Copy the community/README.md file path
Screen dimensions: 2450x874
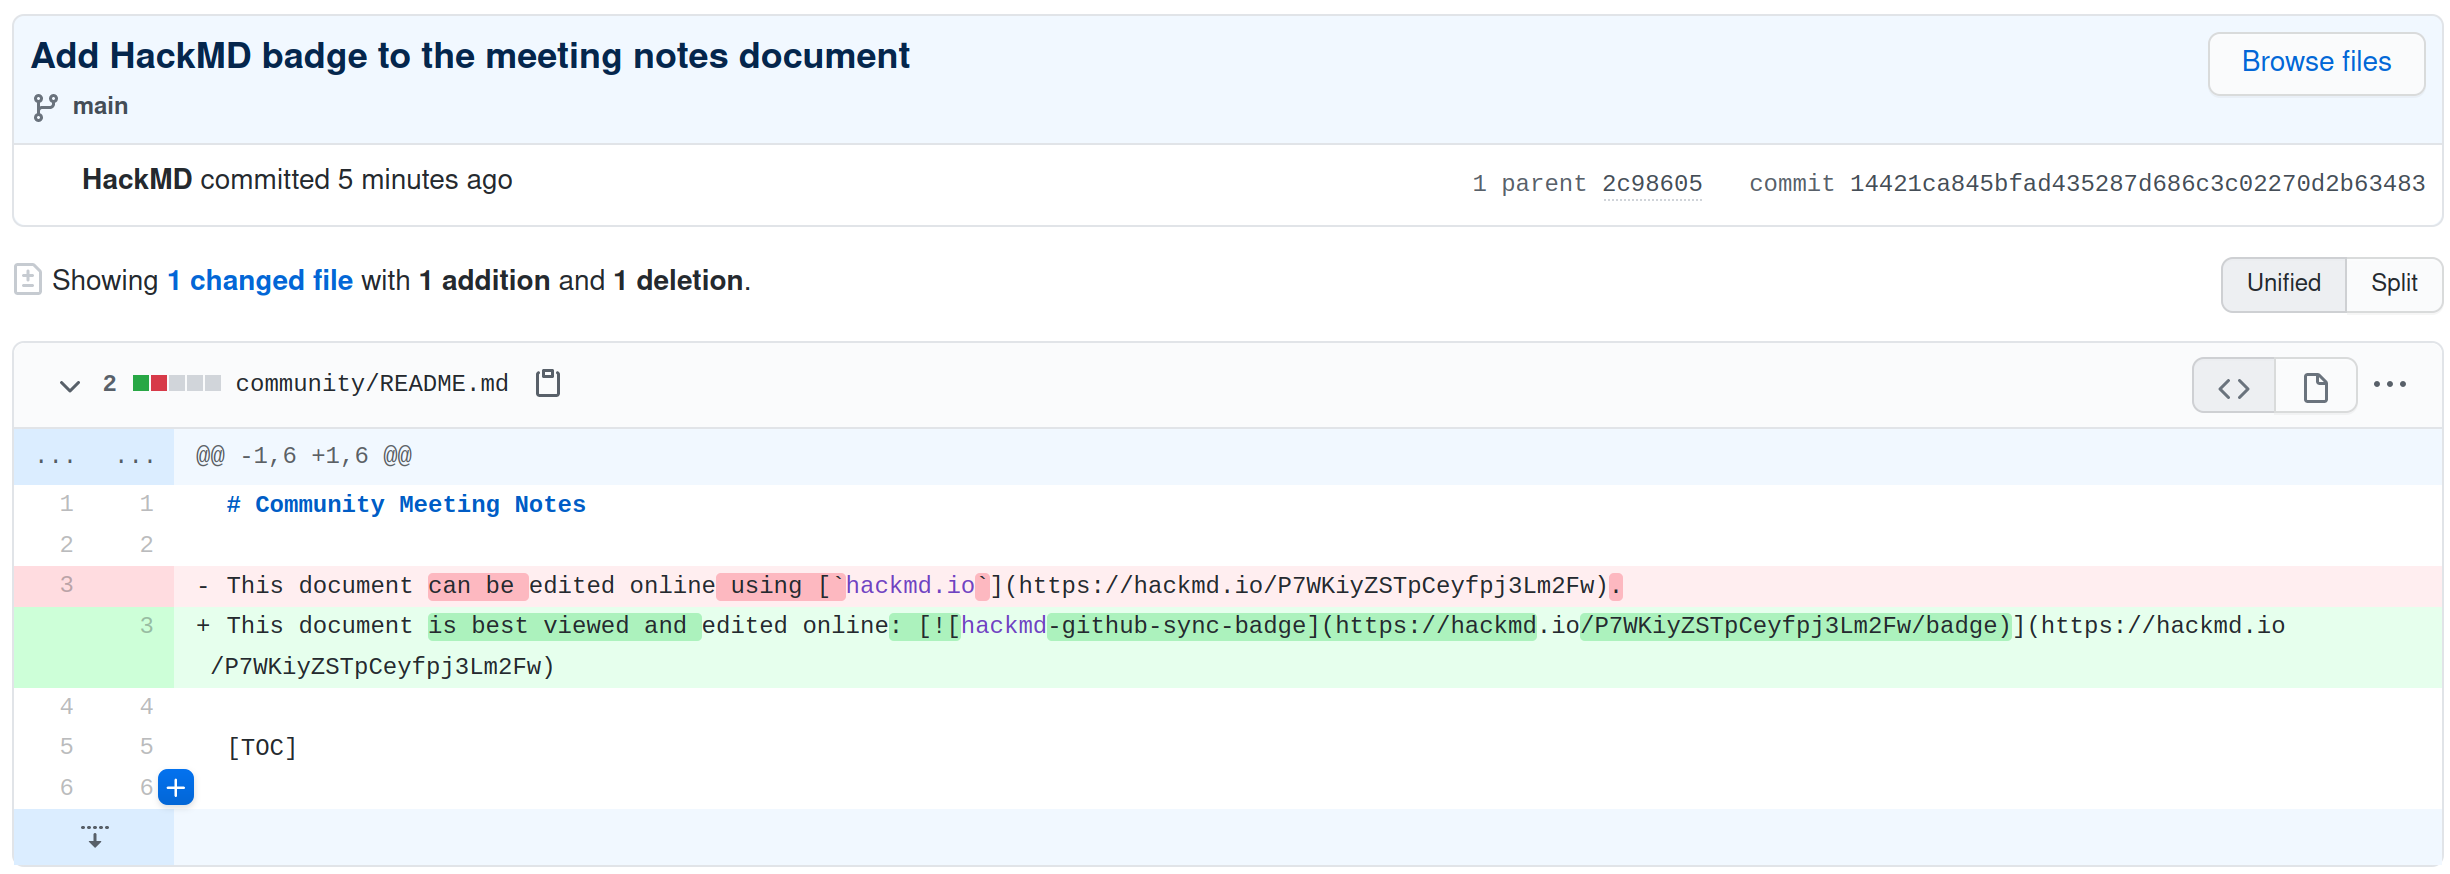[547, 384]
